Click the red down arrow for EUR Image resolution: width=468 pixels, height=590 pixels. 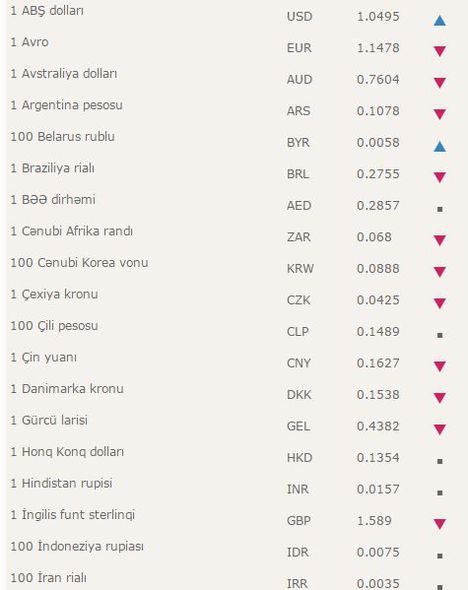coord(439,51)
